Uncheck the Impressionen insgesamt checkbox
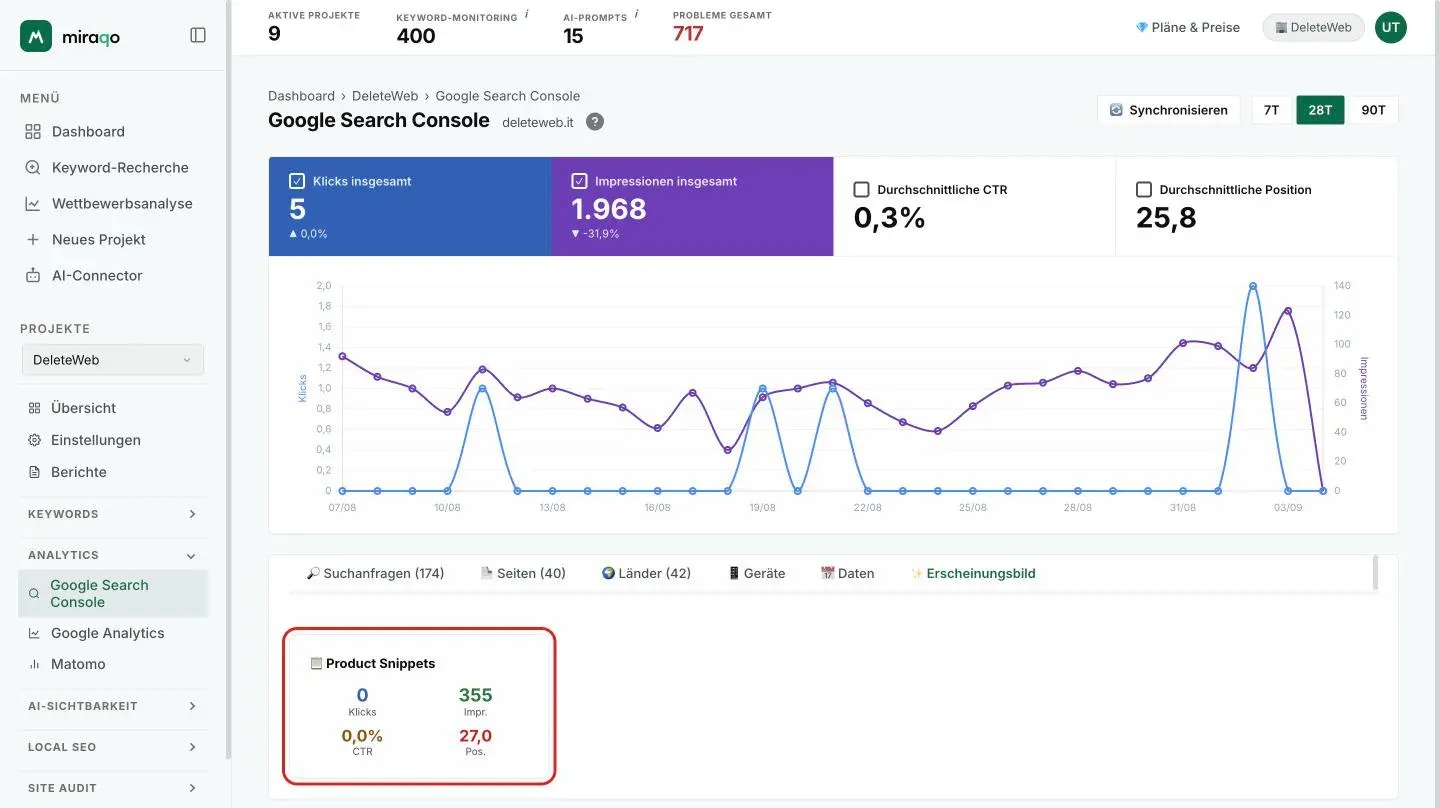 579,181
